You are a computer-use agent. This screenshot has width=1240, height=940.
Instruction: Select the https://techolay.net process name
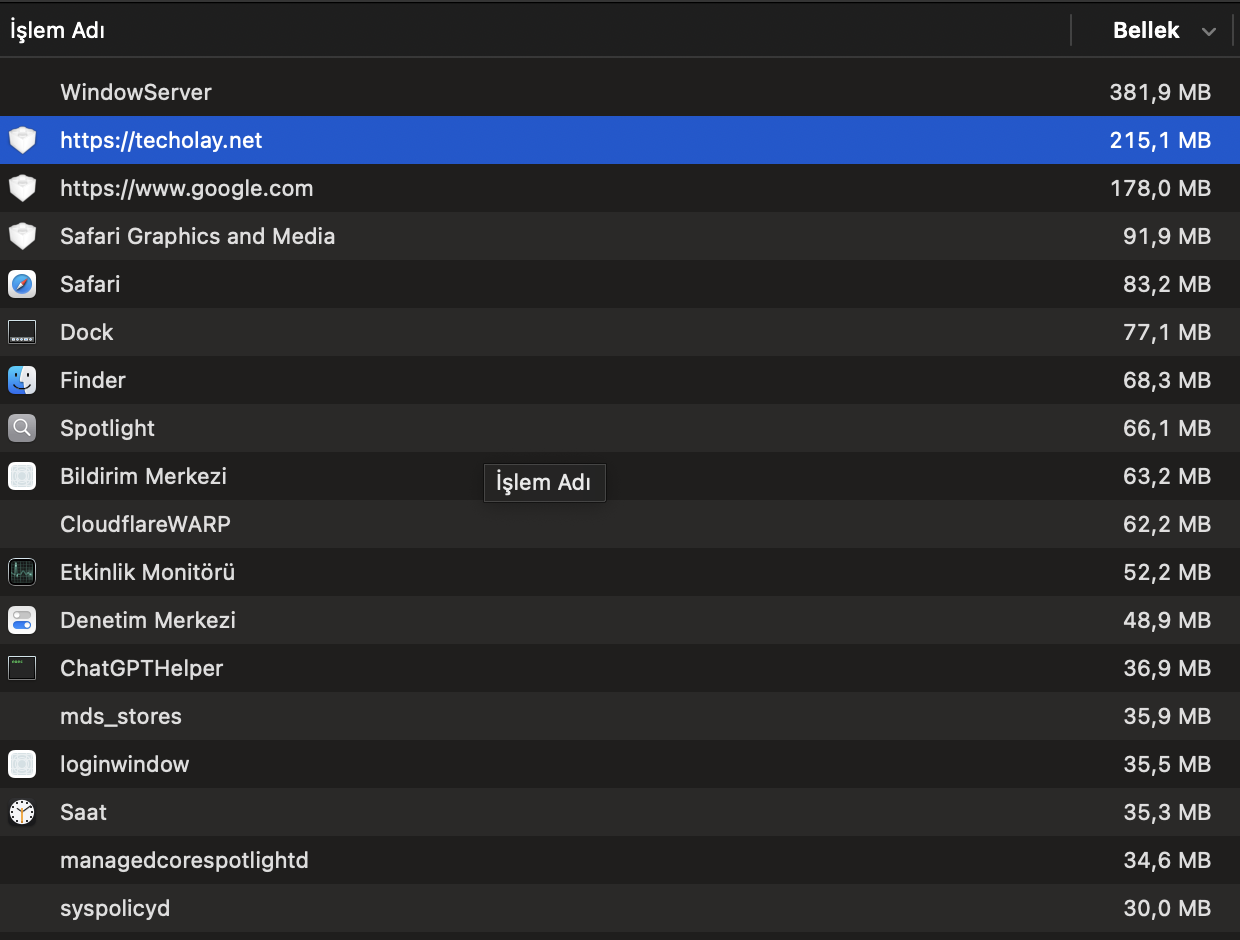pyautogui.click(x=161, y=140)
